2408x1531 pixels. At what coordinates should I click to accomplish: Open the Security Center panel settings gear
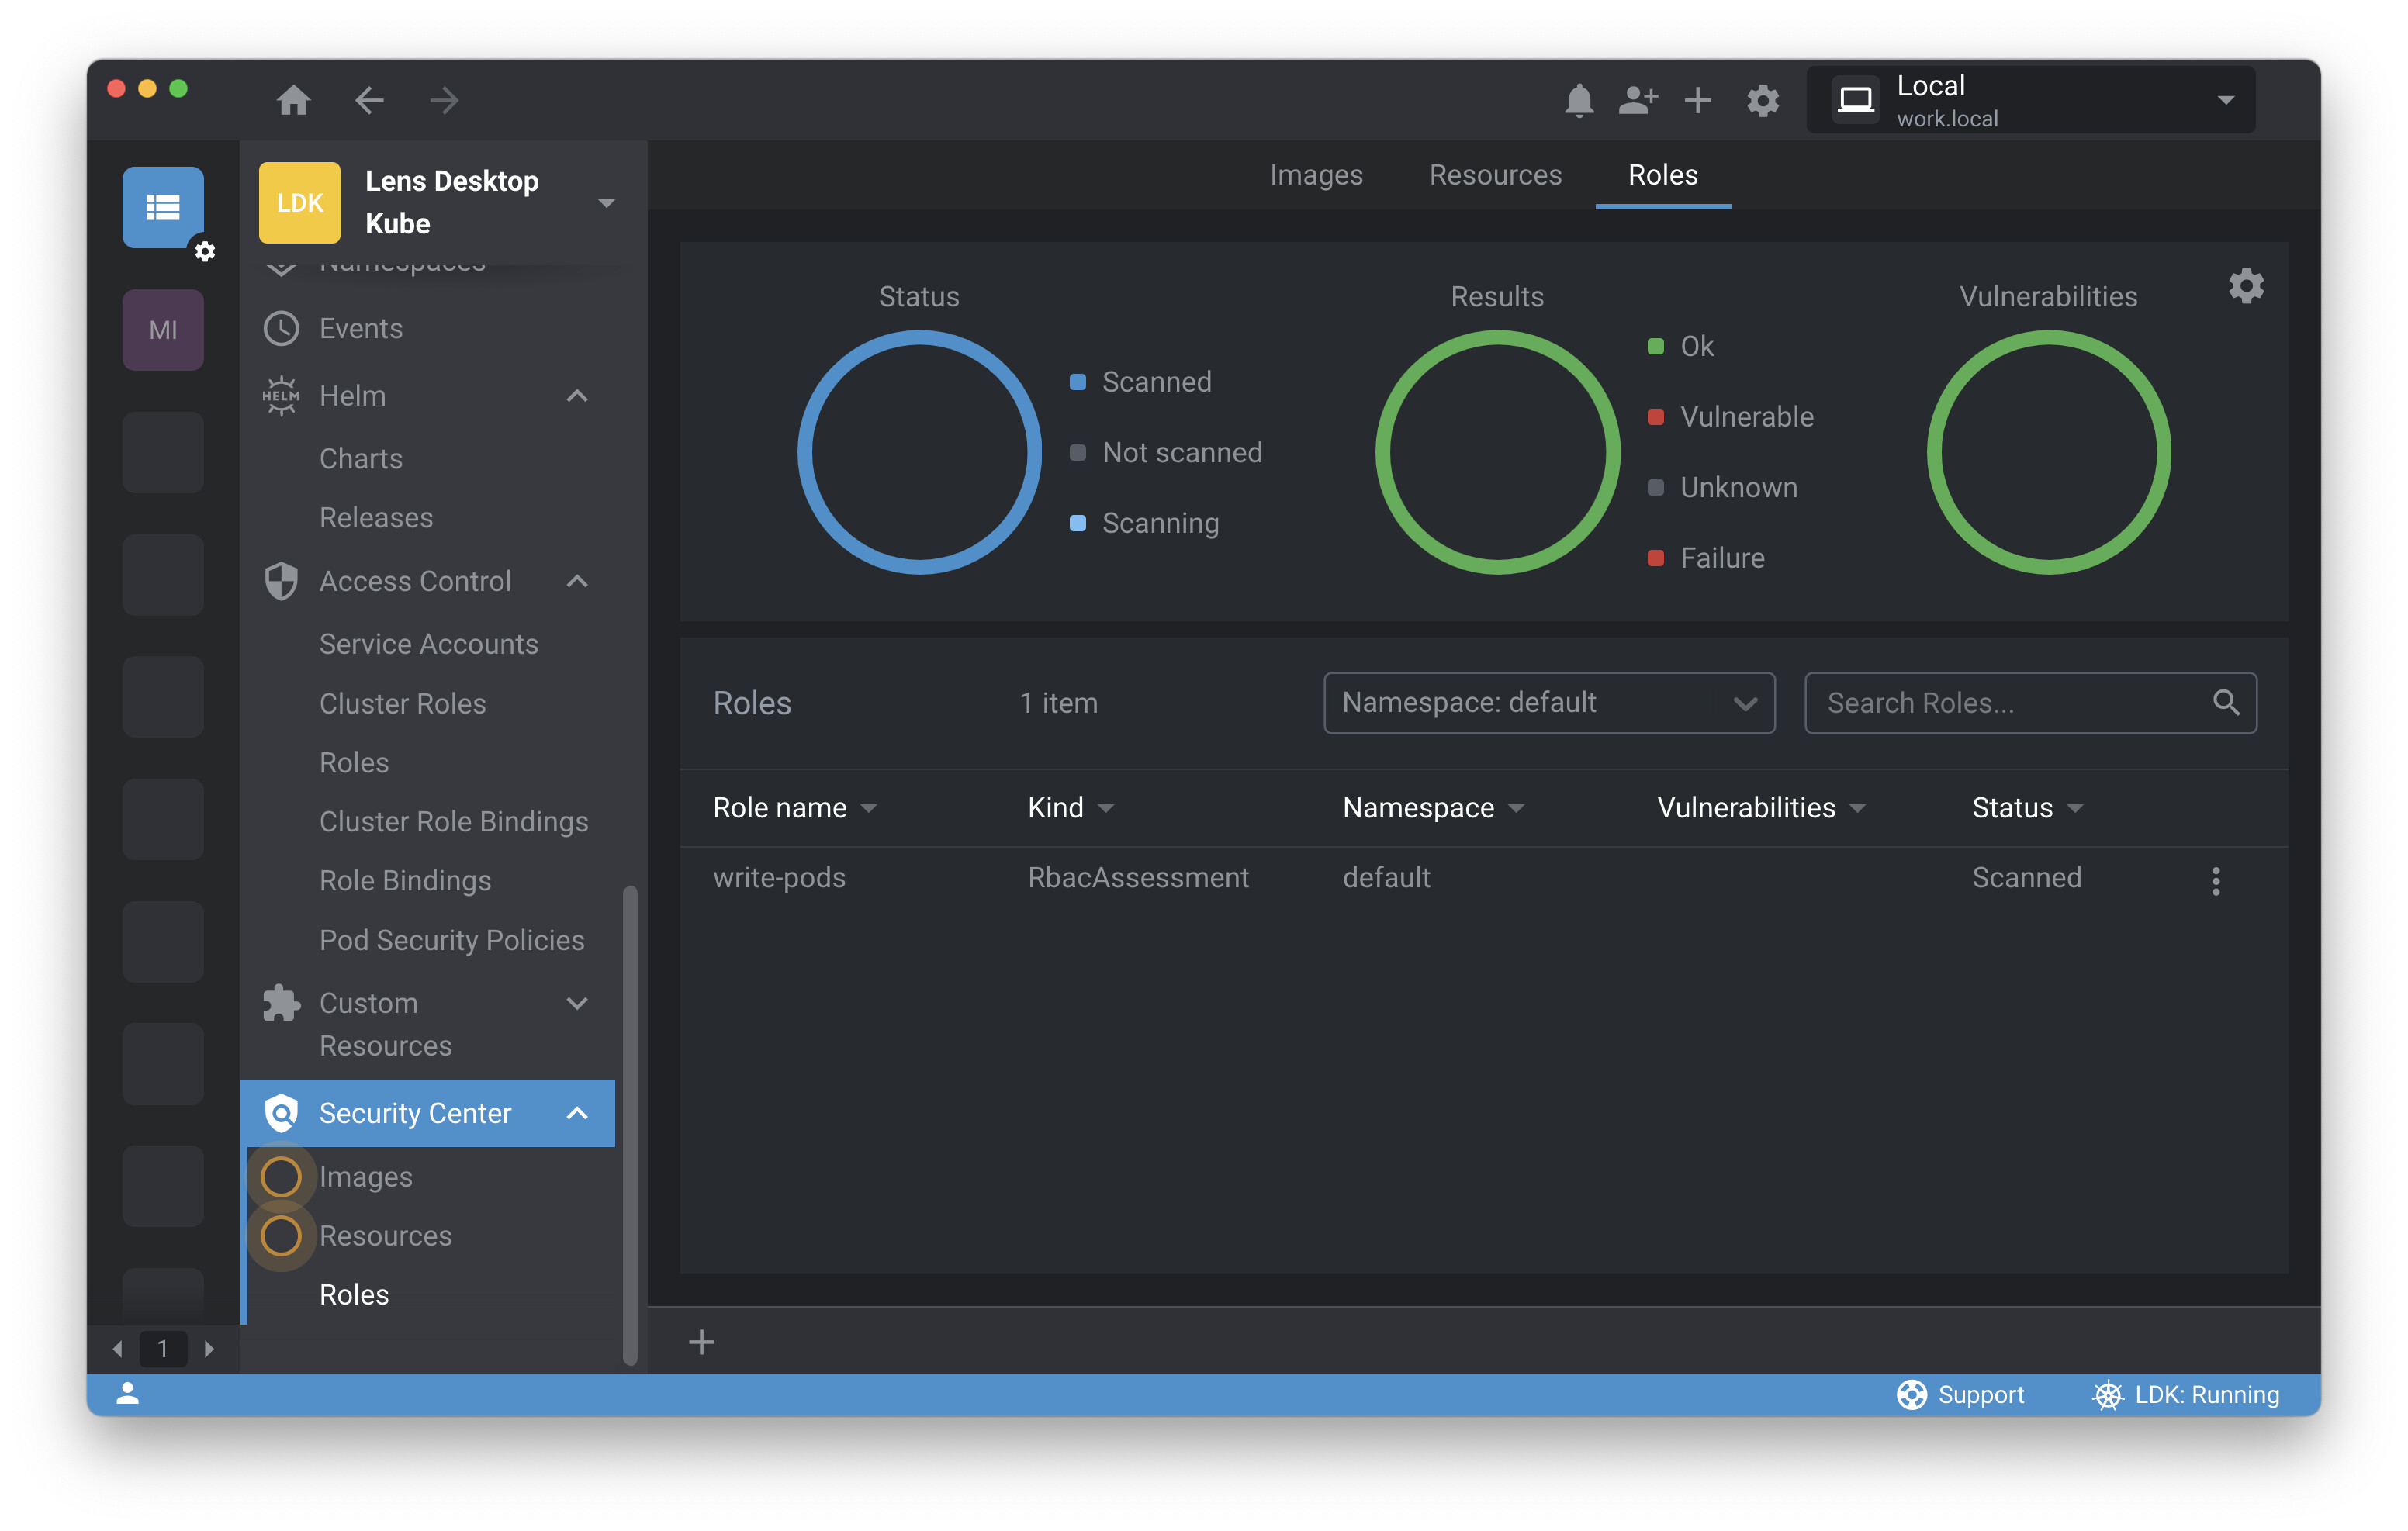[x=2245, y=287]
